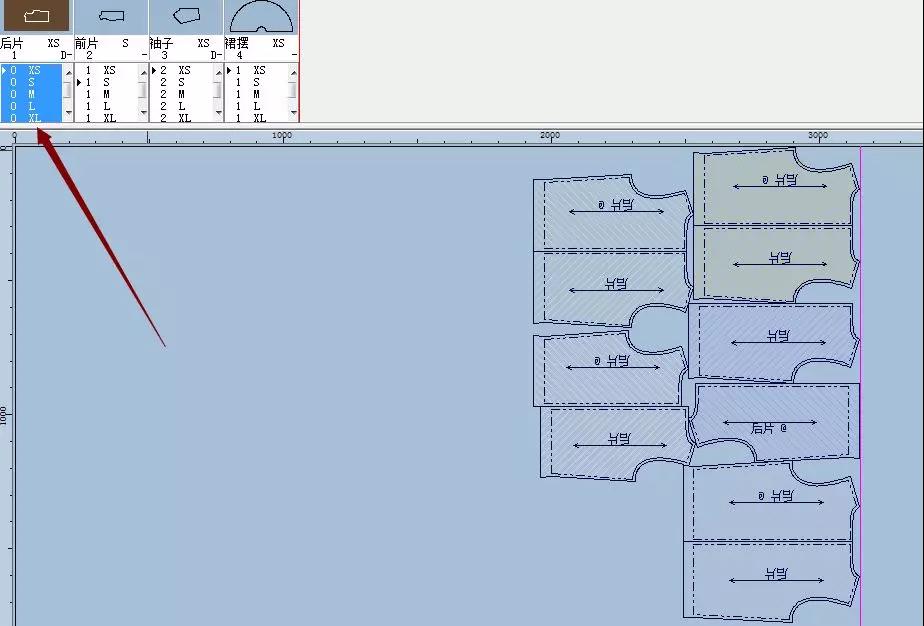Click XS row in 袖子 size list
Image resolution: width=924 pixels, height=626 pixels.
point(184,71)
